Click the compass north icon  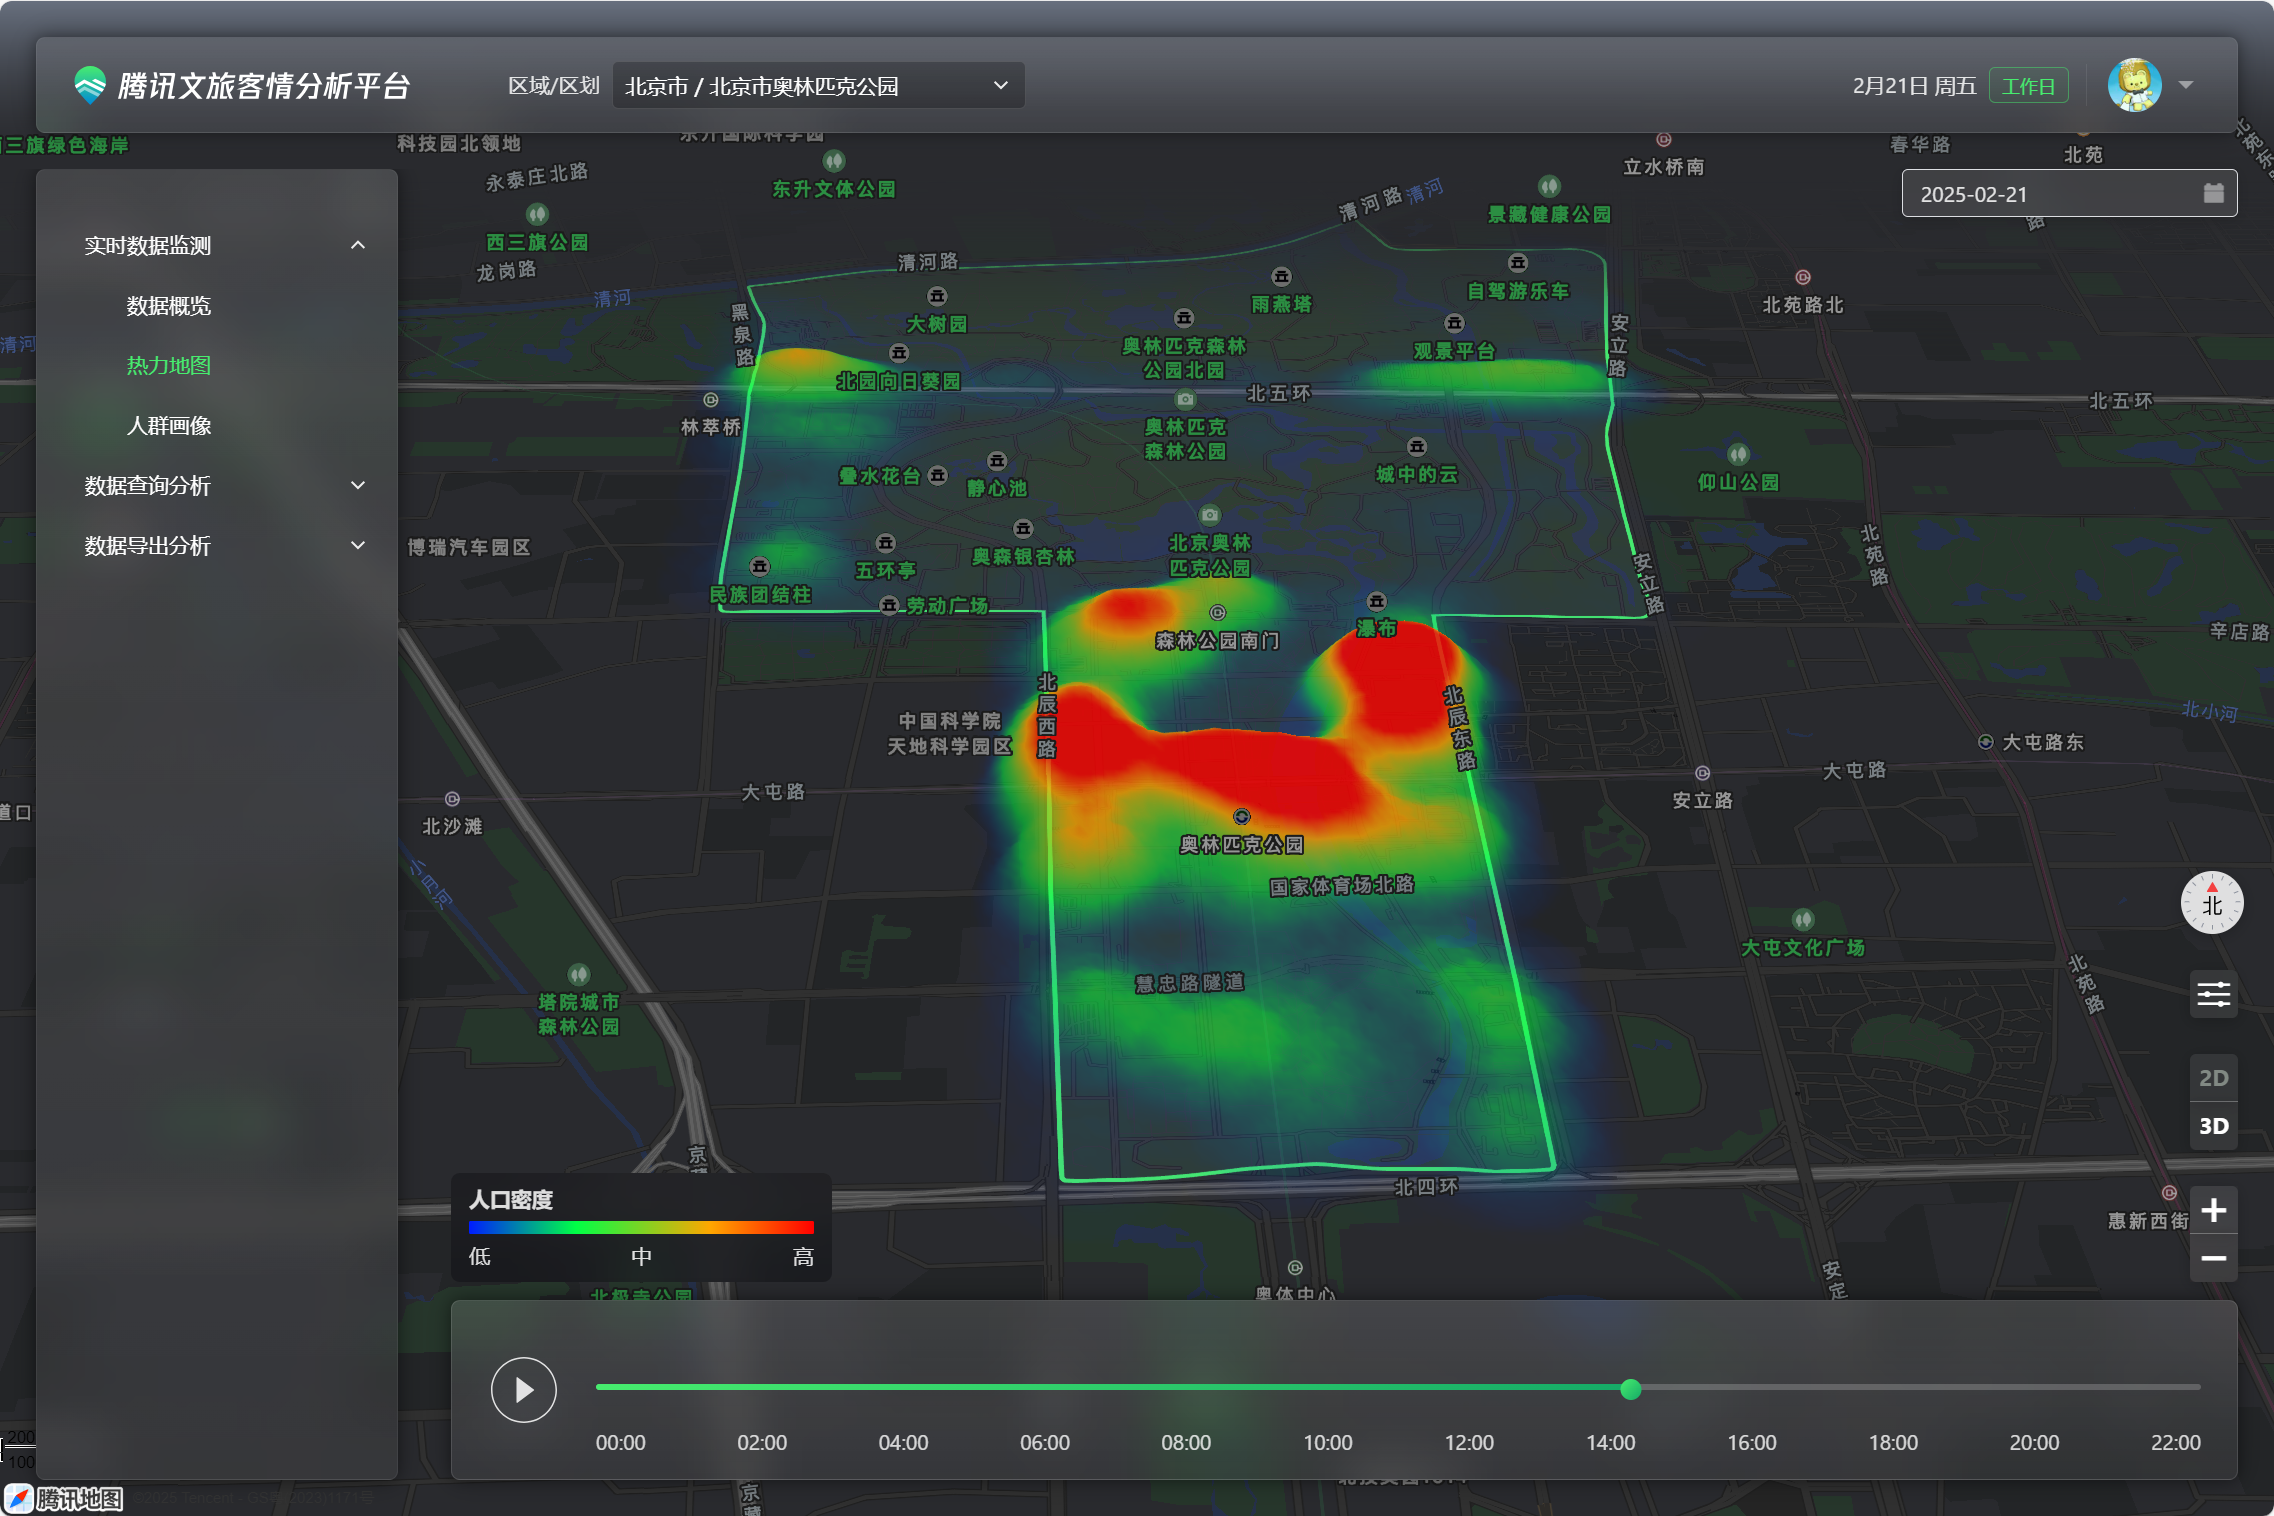2211,902
